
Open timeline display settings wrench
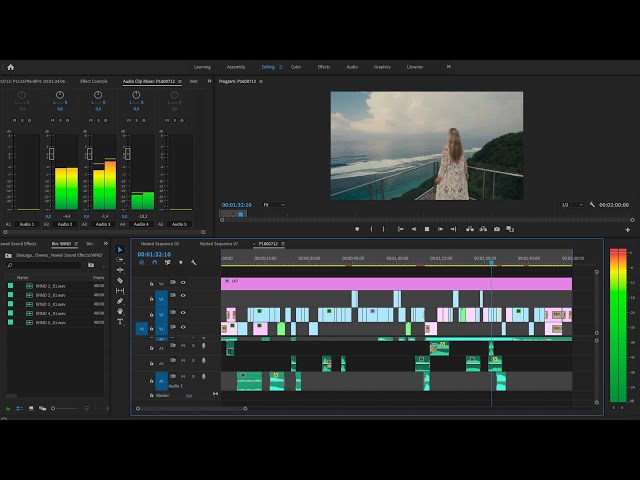[193, 263]
